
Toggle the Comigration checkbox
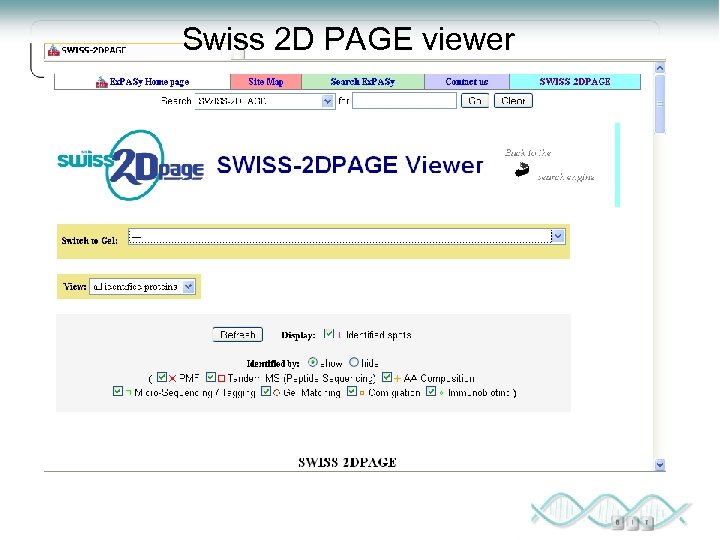click(352, 391)
